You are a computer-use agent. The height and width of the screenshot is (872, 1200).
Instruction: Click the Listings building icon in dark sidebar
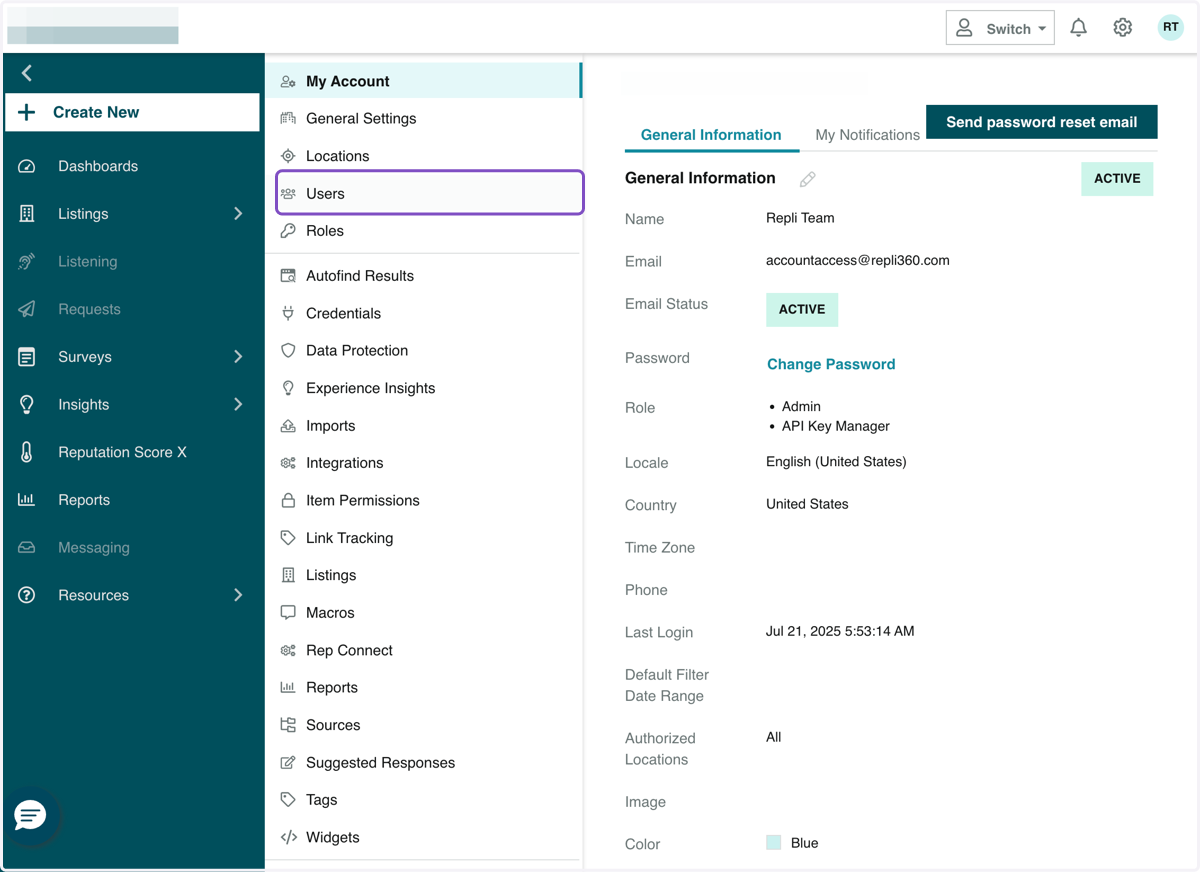(x=27, y=214)
